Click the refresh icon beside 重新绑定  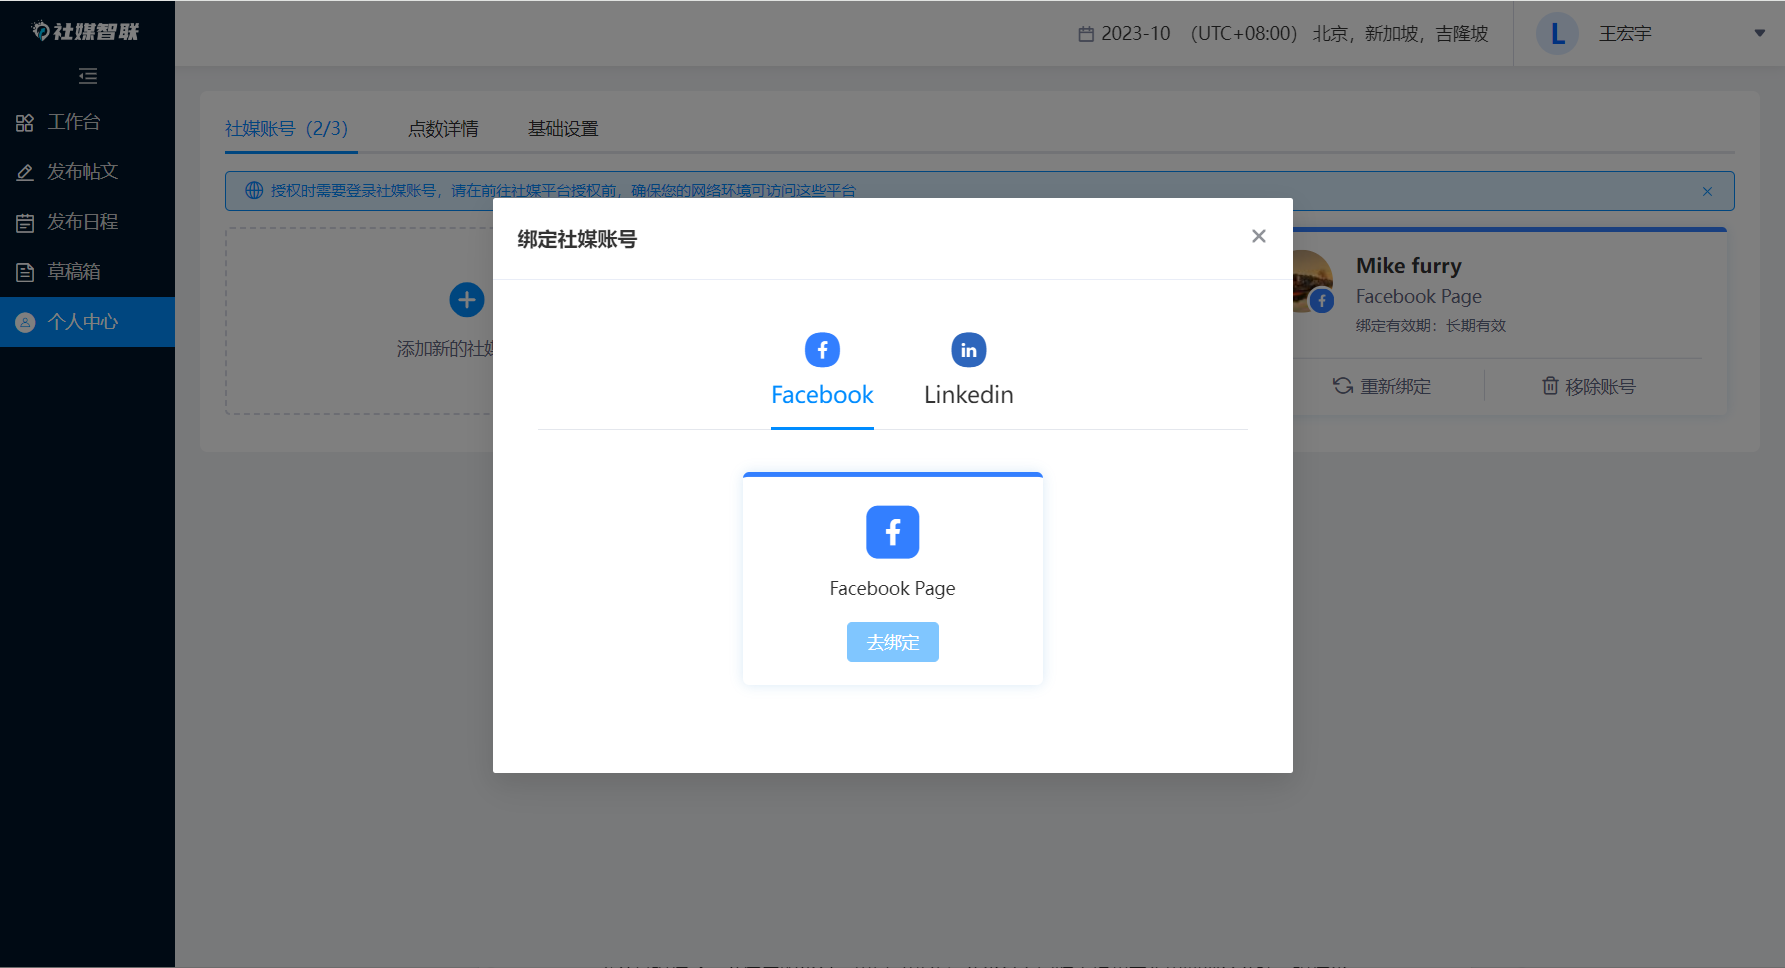click(x=1341, y=386)
